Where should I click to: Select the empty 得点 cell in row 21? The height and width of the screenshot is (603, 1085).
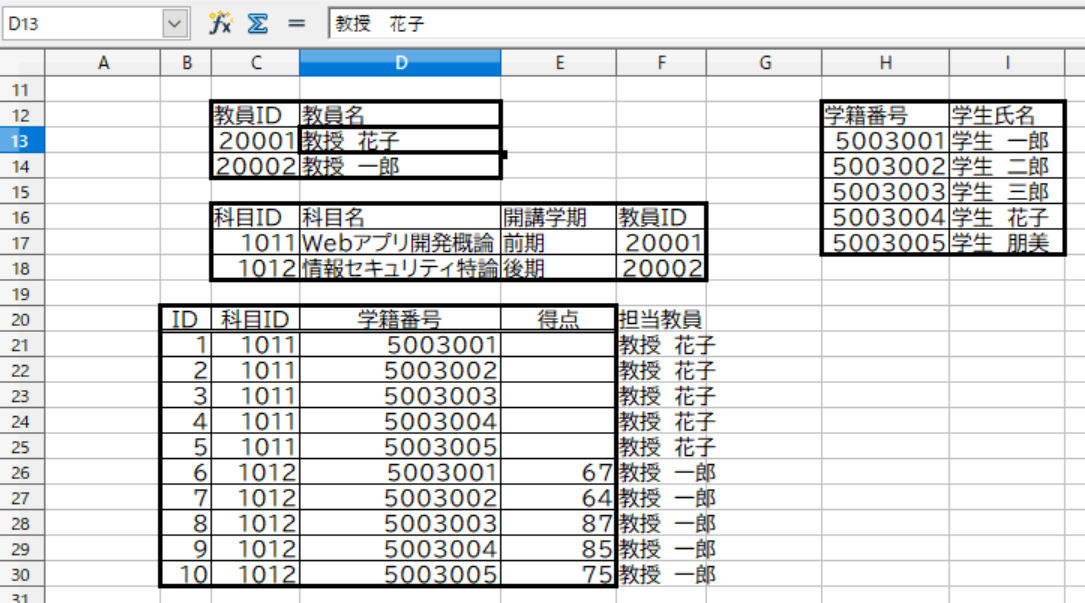pyautogui.click(x=559, y=345)
